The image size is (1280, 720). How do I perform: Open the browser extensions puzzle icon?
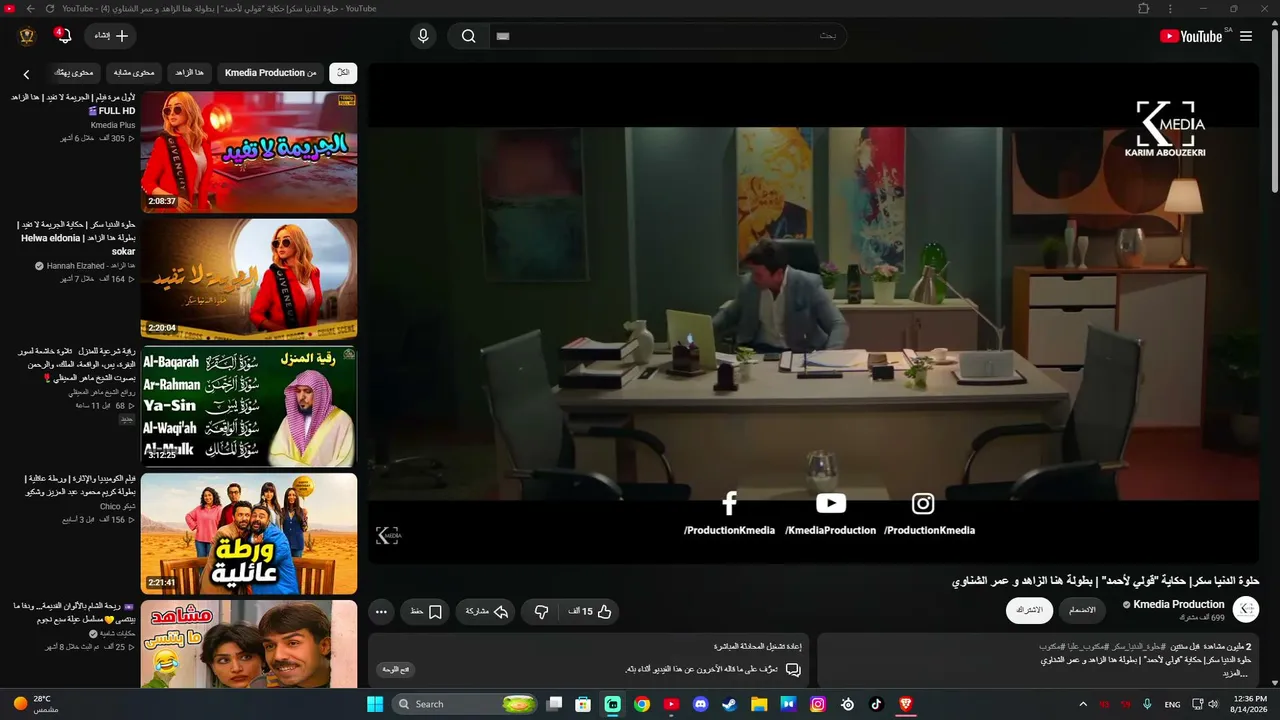tap(1144, 8)
